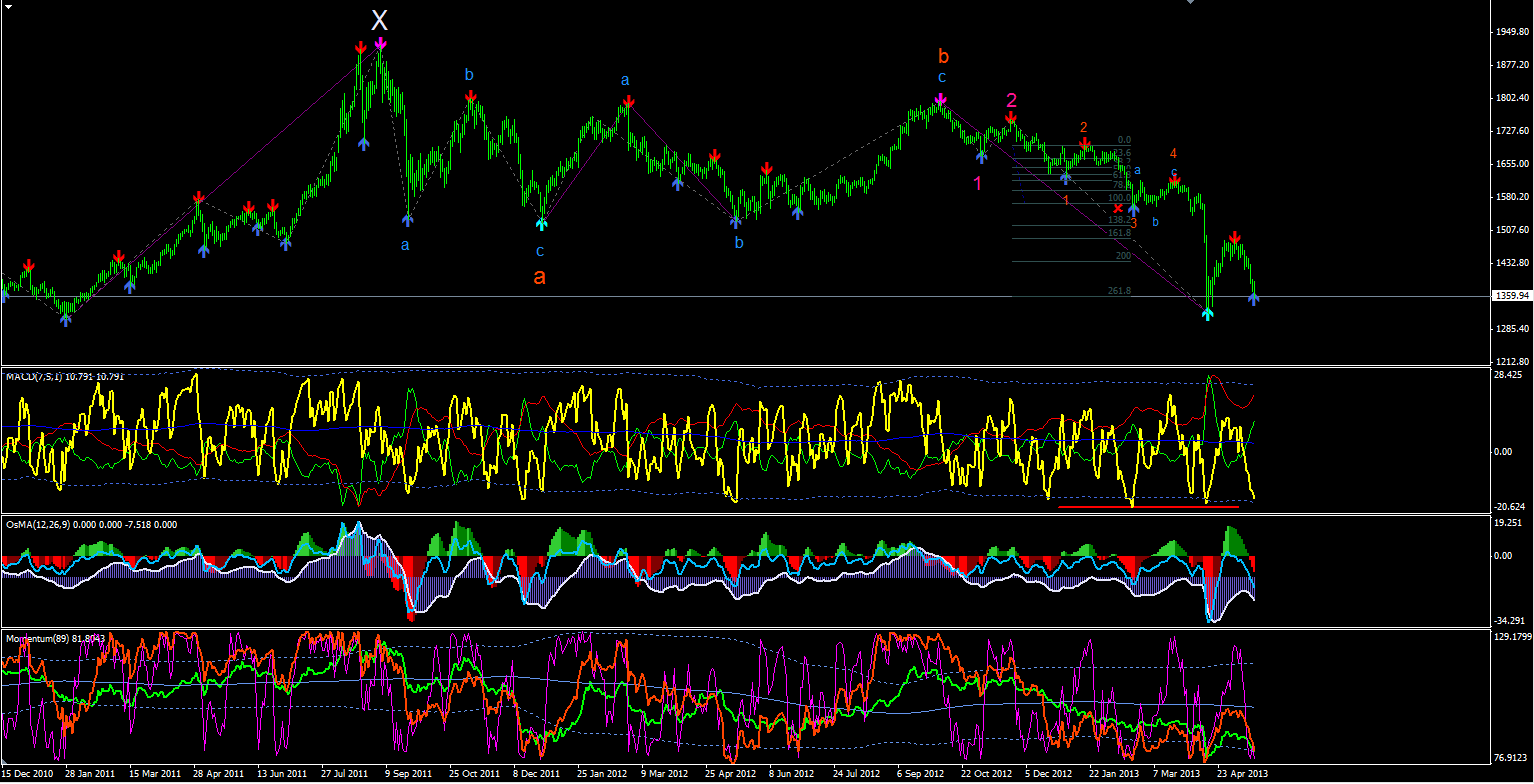Click the 25 Jan 2012 date label

602,774
